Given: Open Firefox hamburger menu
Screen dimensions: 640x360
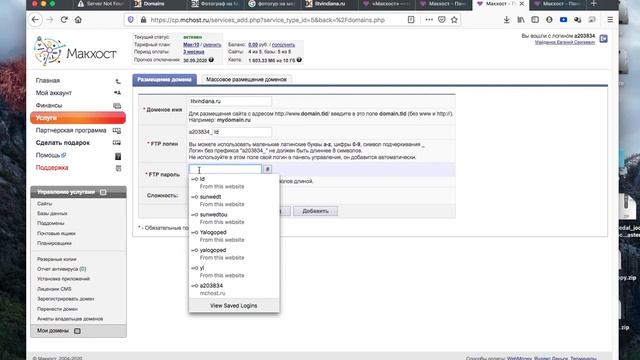Looking at the screenshot, I should click(610, 20).
